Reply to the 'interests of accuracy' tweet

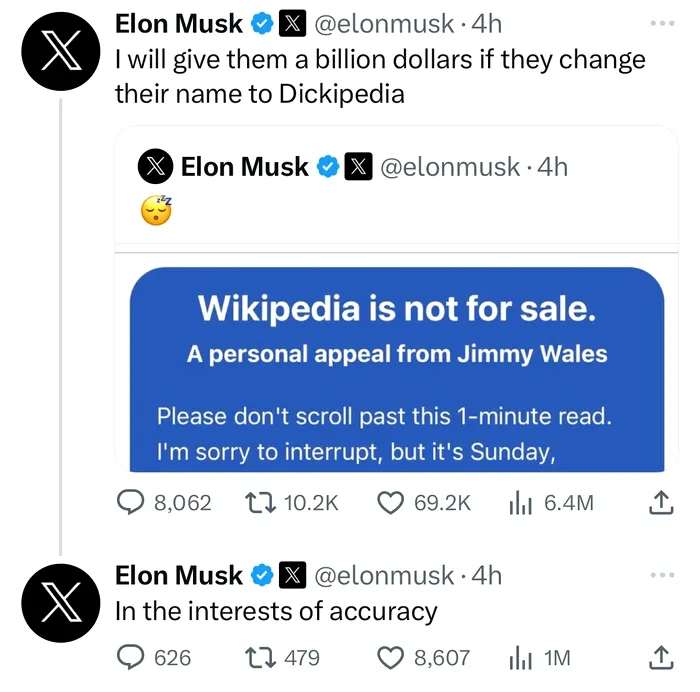pos(131,657)
